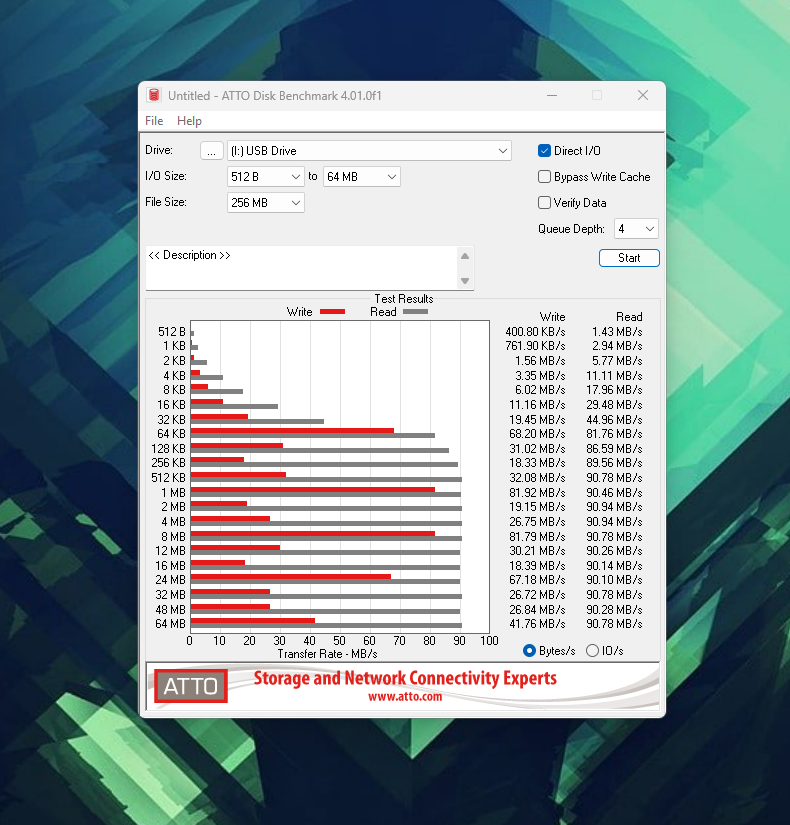Open the Drive selection dropdown
790x825 pixels.
click(x=369, y=151)
